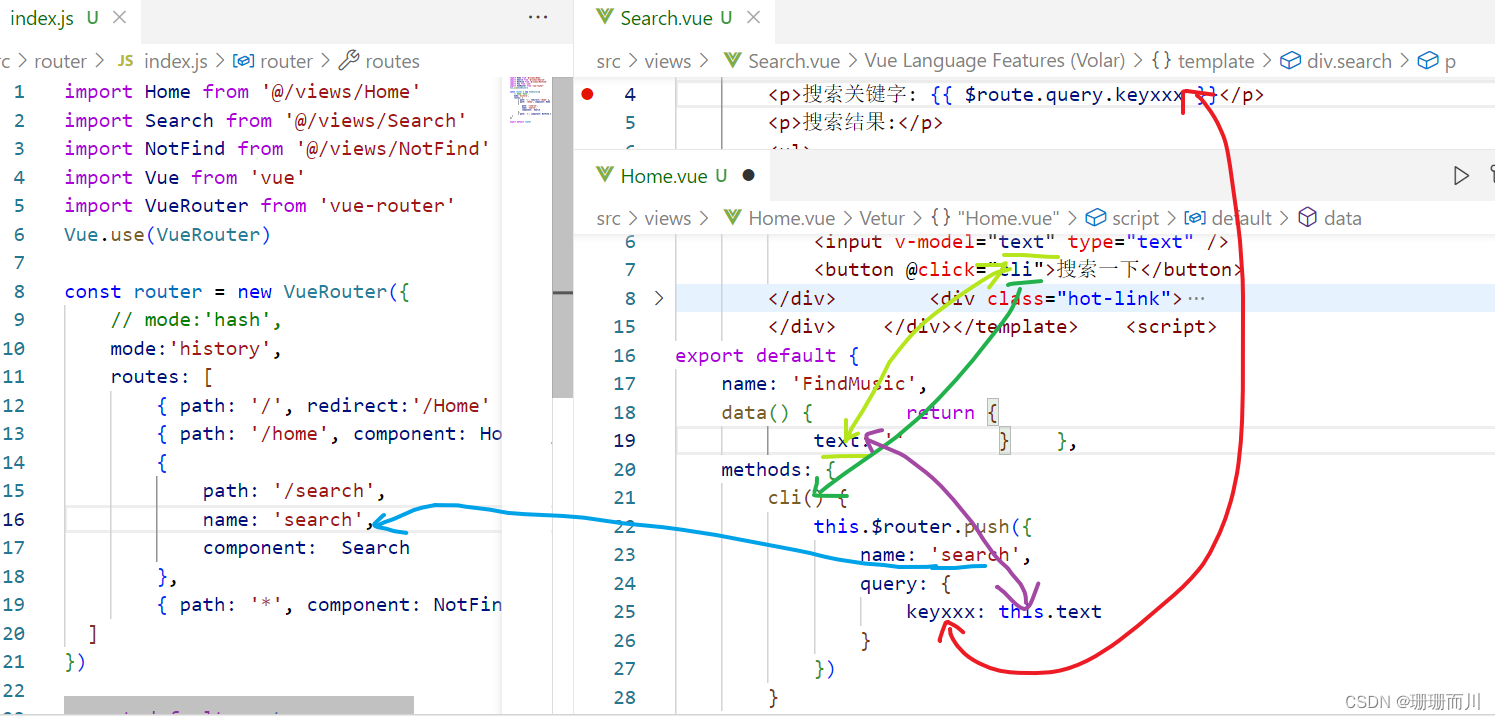The width and height of the screenshot is (1495, 720).
Task: Click cube icon before div.search breadcrumb
Action: click(1291, 61)
